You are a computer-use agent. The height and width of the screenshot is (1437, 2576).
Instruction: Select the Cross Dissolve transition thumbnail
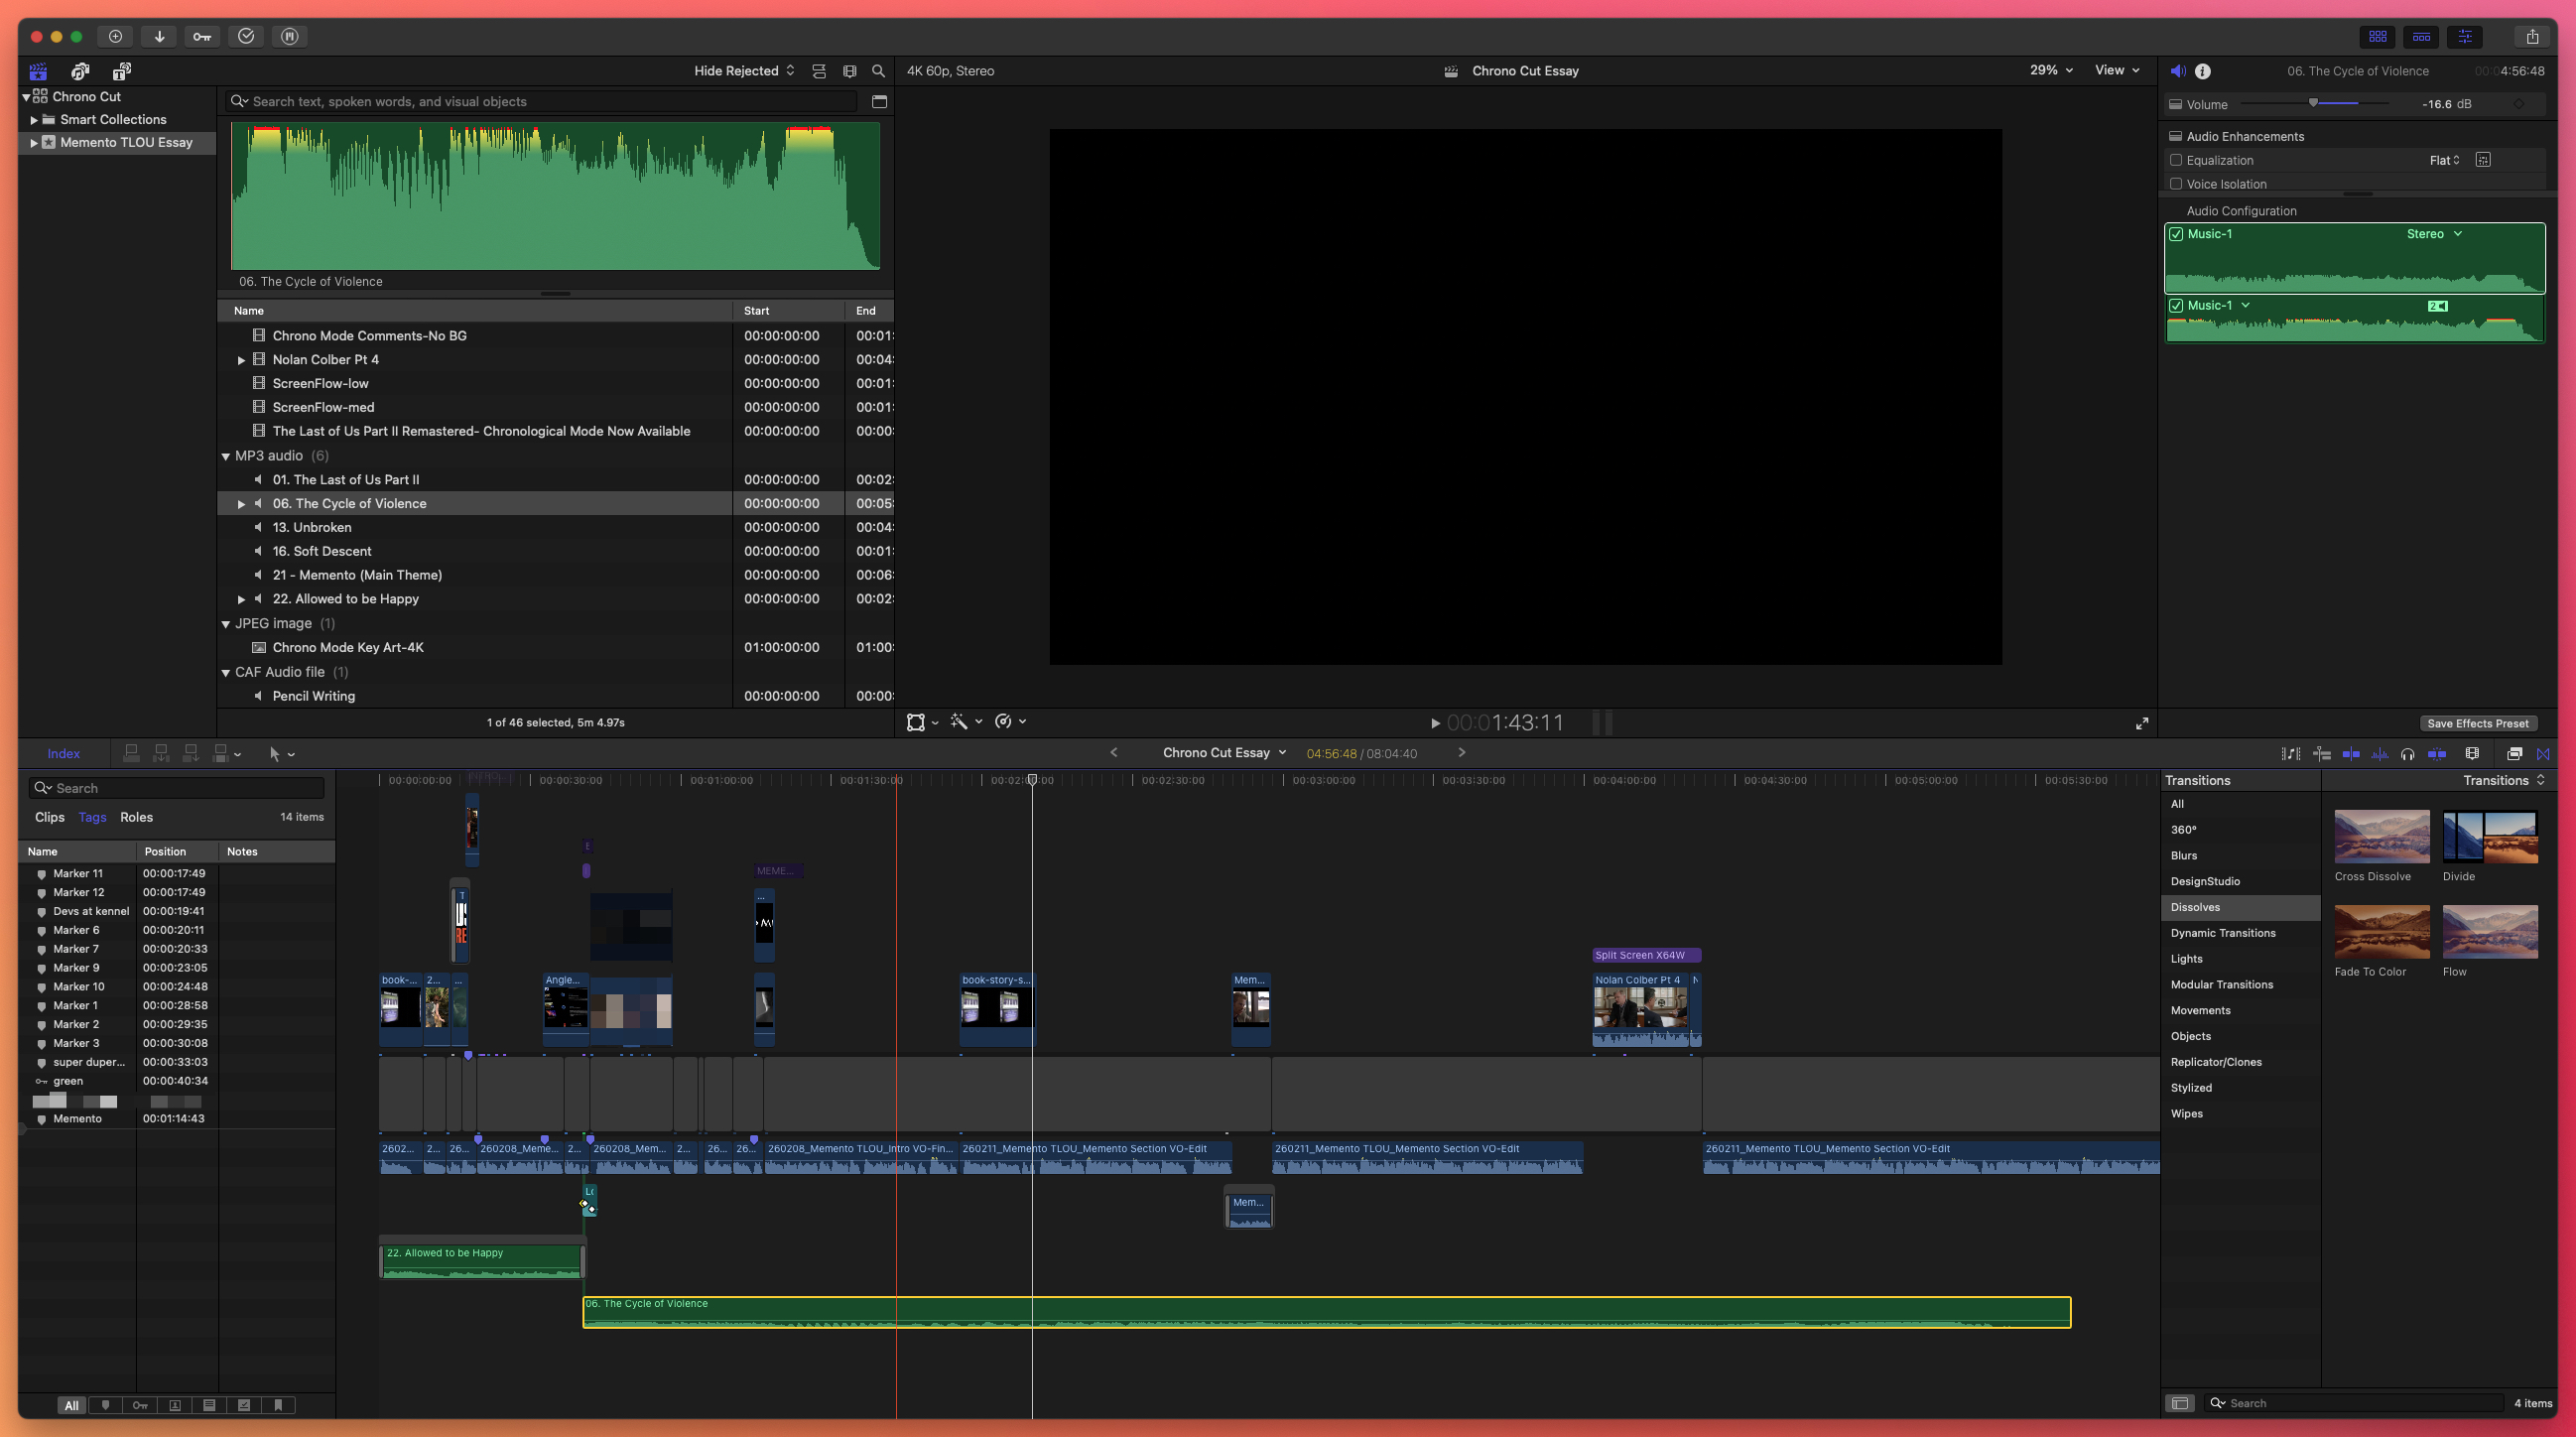[2381, 836]
